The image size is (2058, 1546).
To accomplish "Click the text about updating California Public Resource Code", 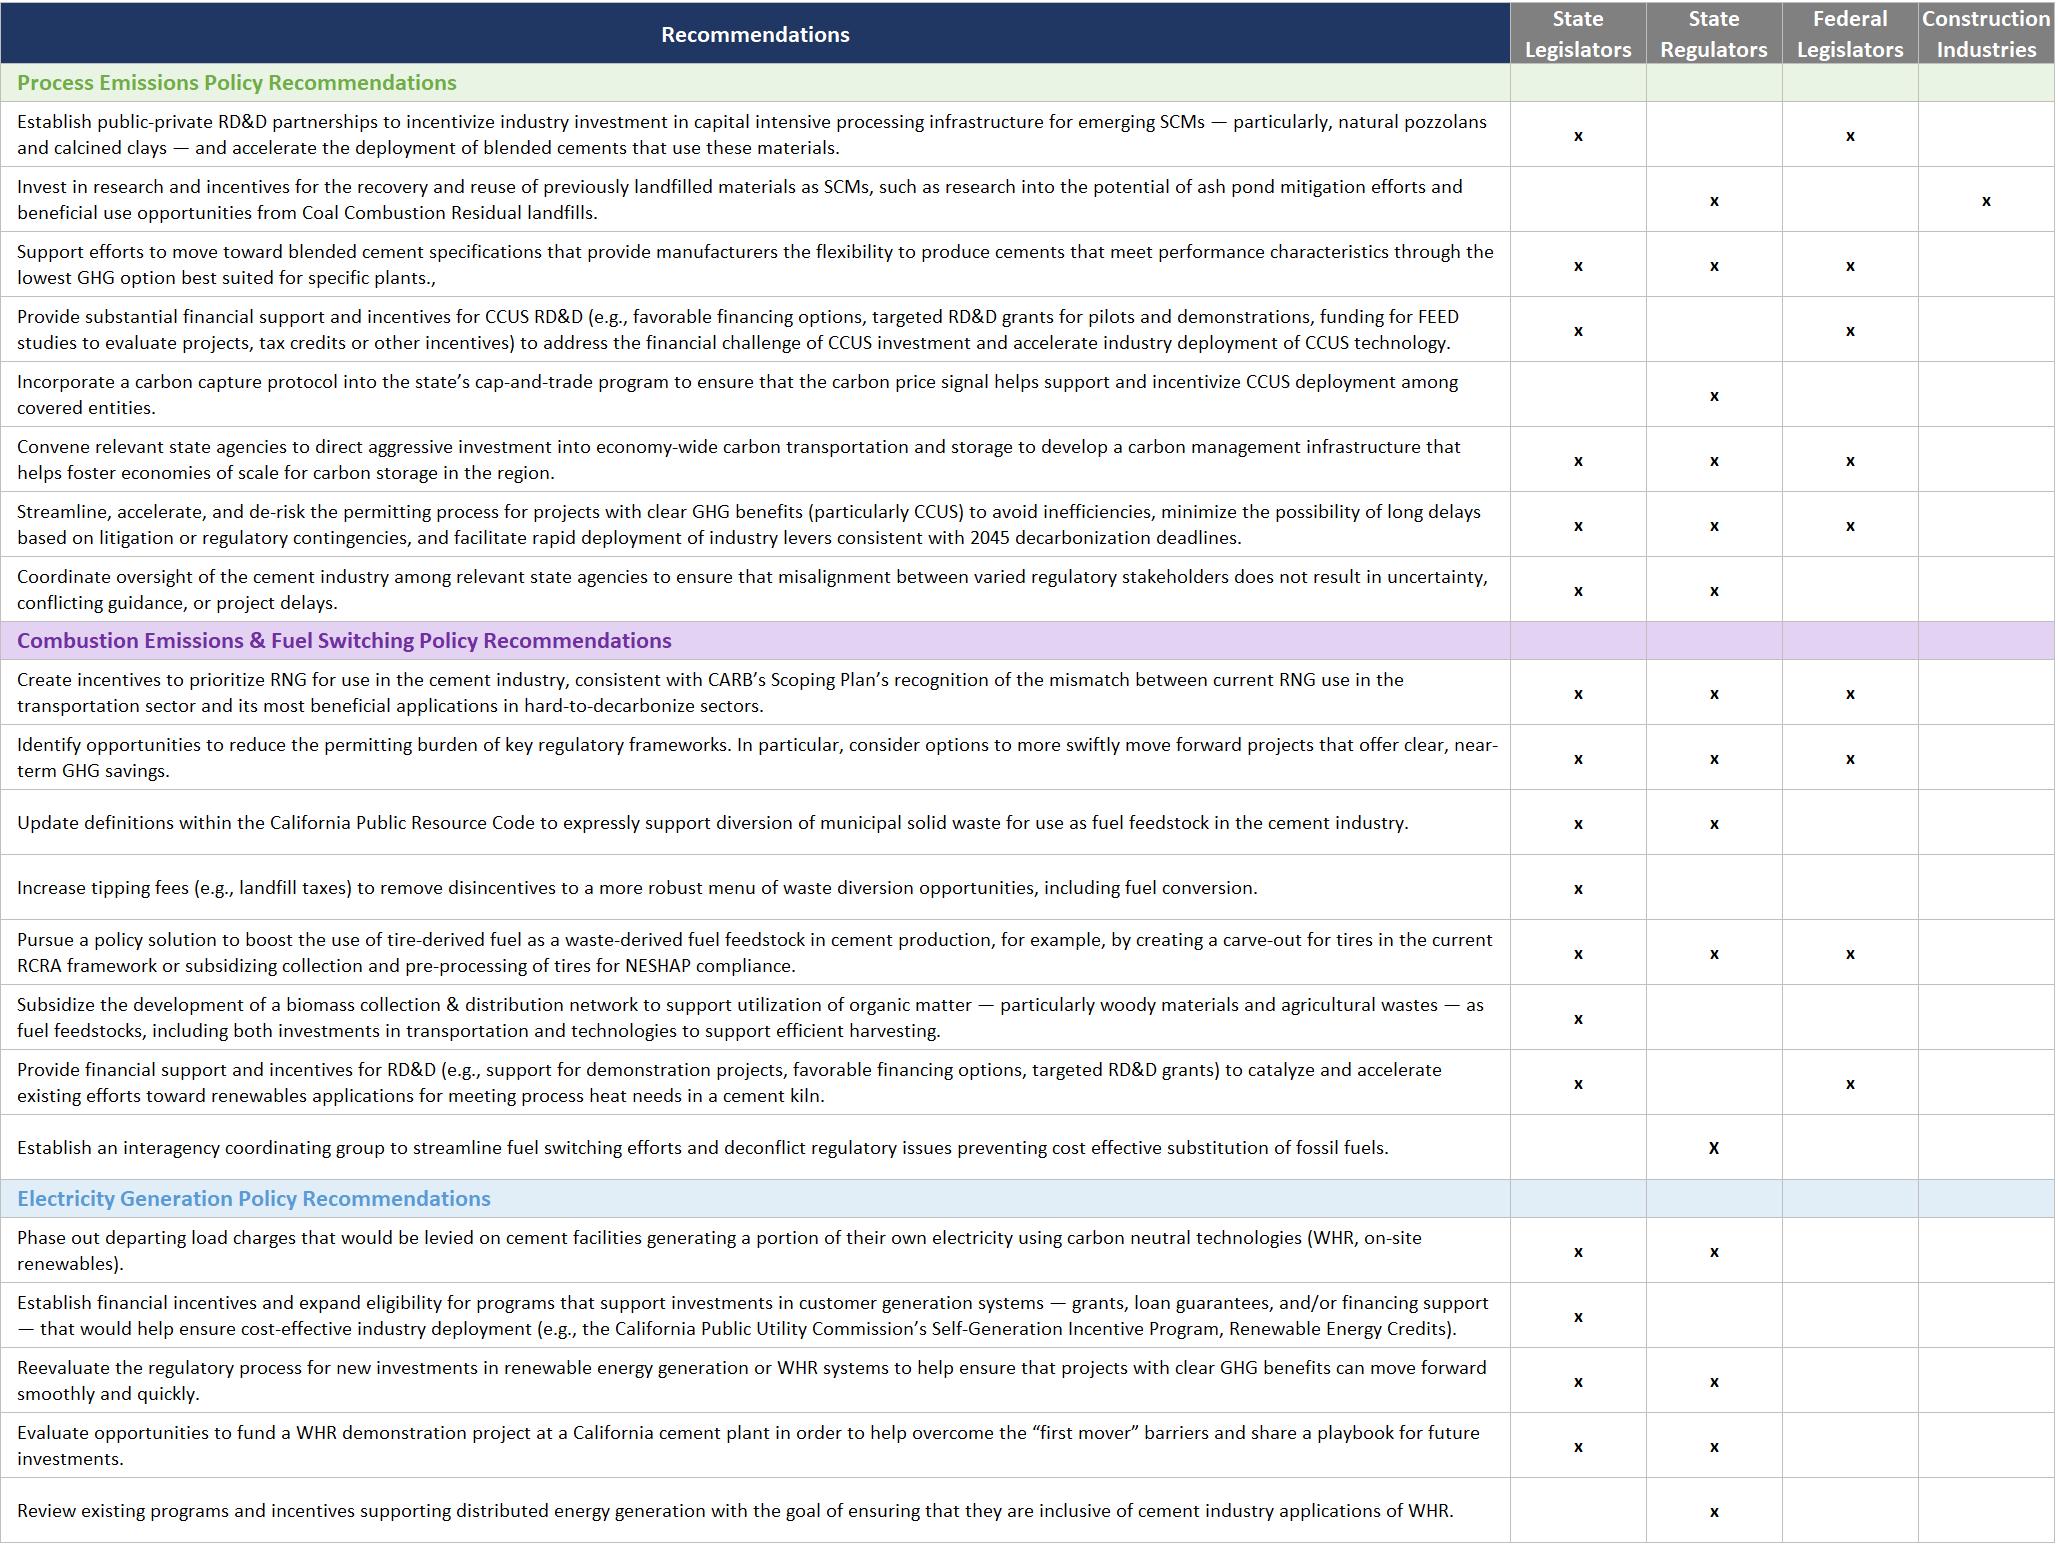I will click(712, 823).
